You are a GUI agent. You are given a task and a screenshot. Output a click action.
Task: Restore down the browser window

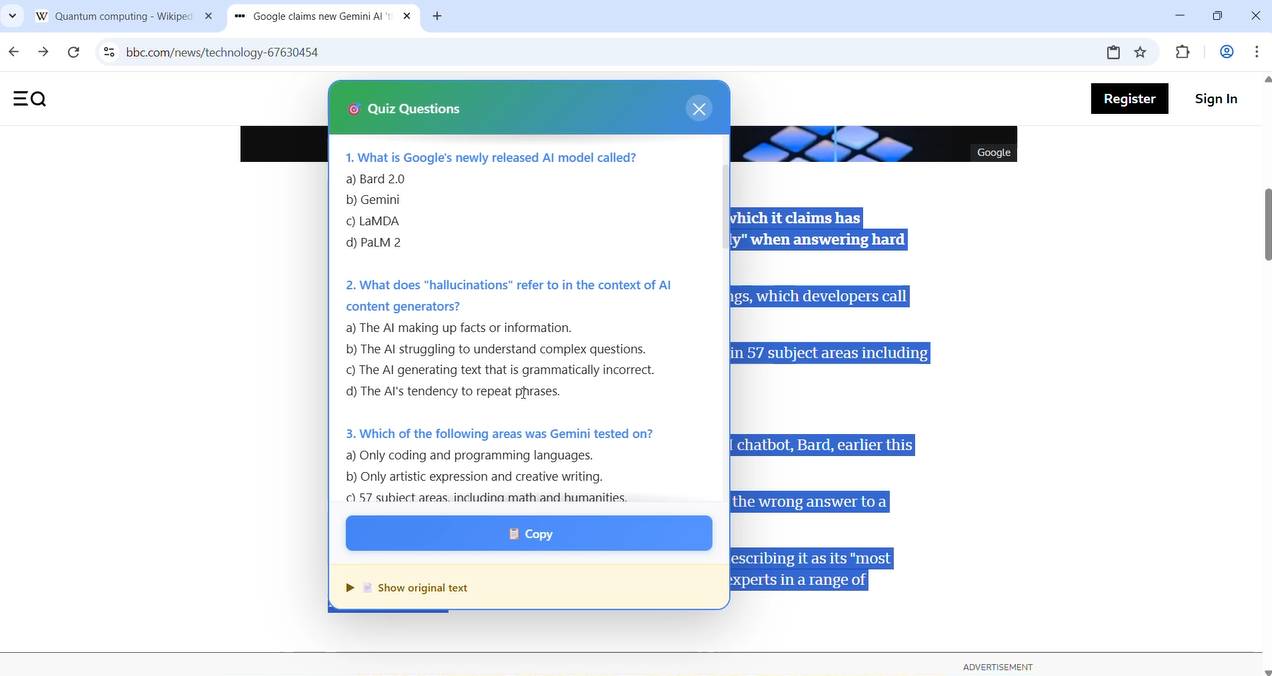tap(1217, 16)
